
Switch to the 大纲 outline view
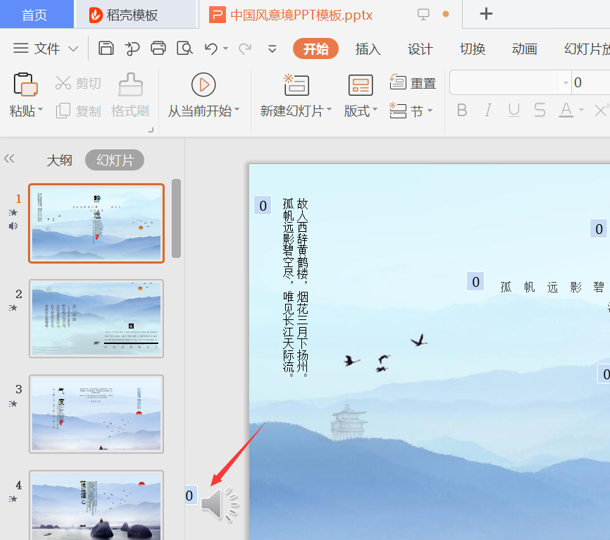(x=60, y=160)
